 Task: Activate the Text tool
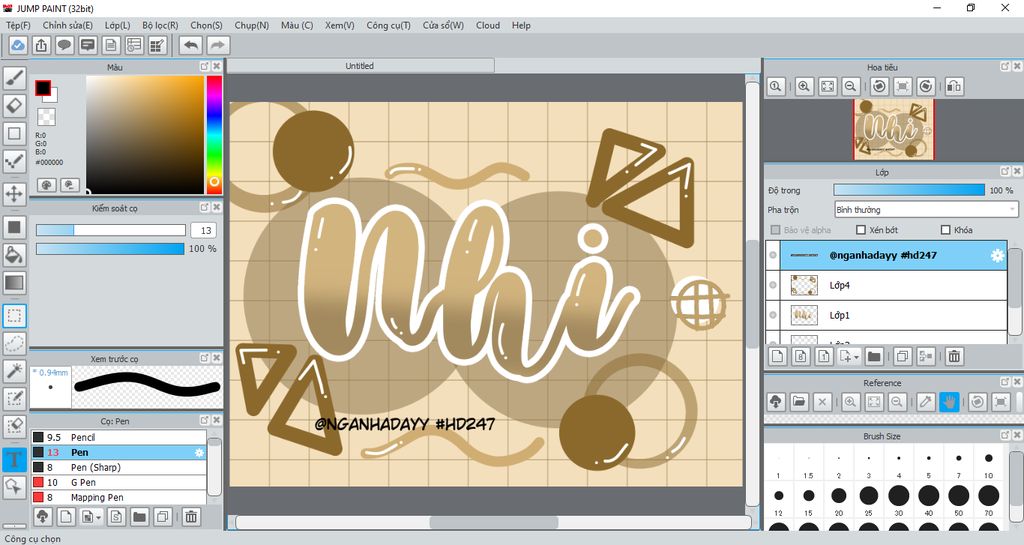click(14, 459)
